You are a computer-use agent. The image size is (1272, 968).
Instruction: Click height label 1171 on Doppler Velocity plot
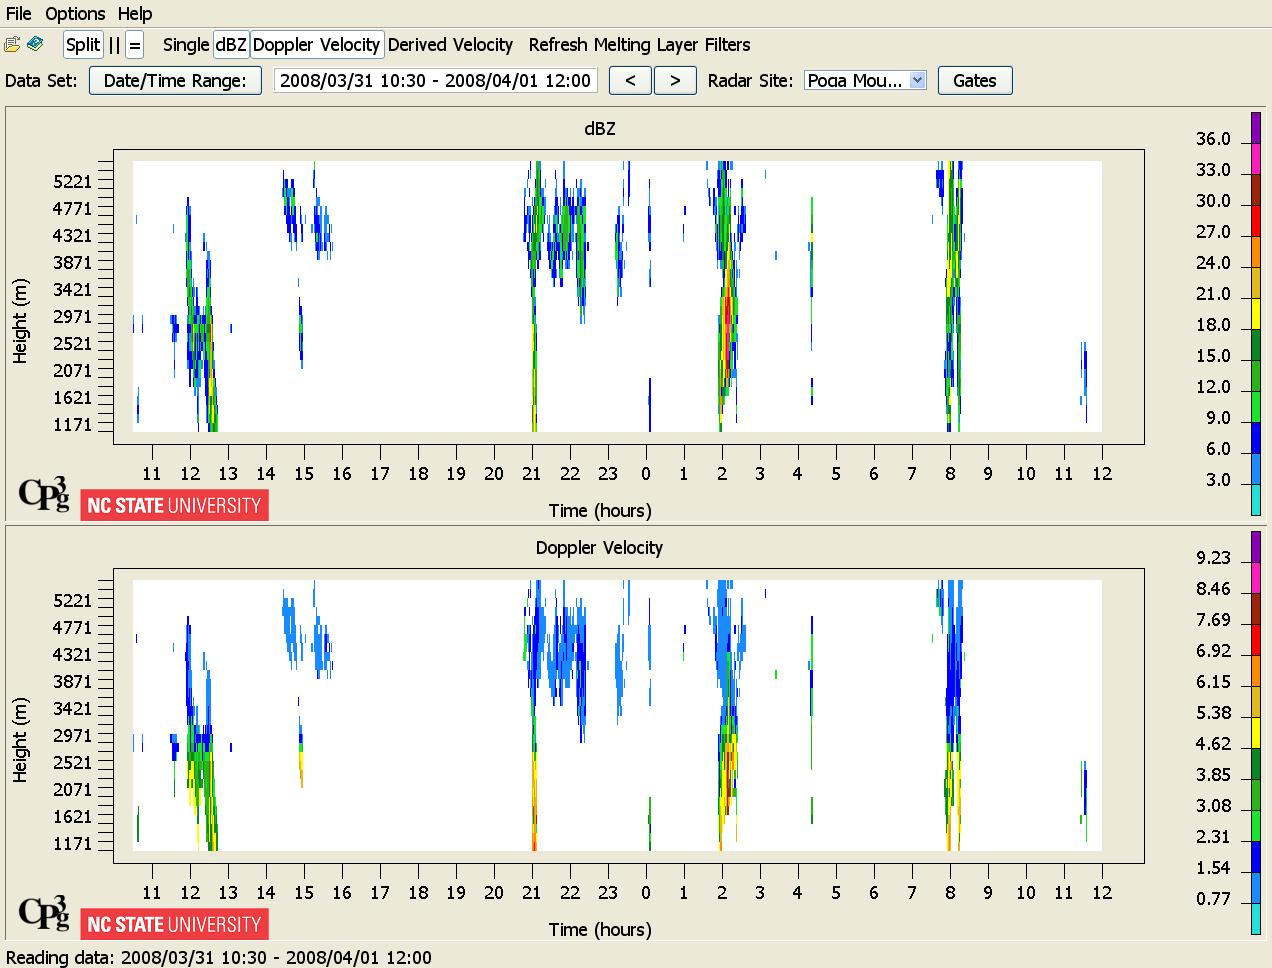(x=72, y=844)
